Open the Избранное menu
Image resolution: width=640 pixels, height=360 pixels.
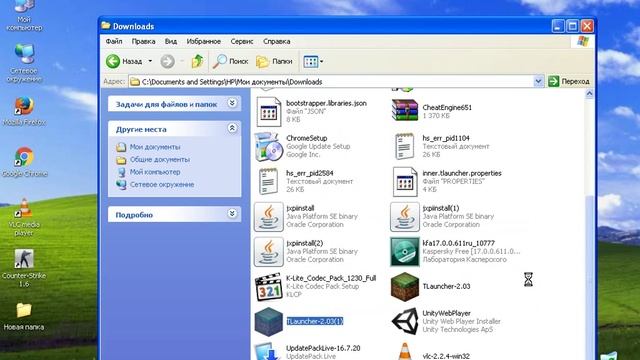point(203,41)
